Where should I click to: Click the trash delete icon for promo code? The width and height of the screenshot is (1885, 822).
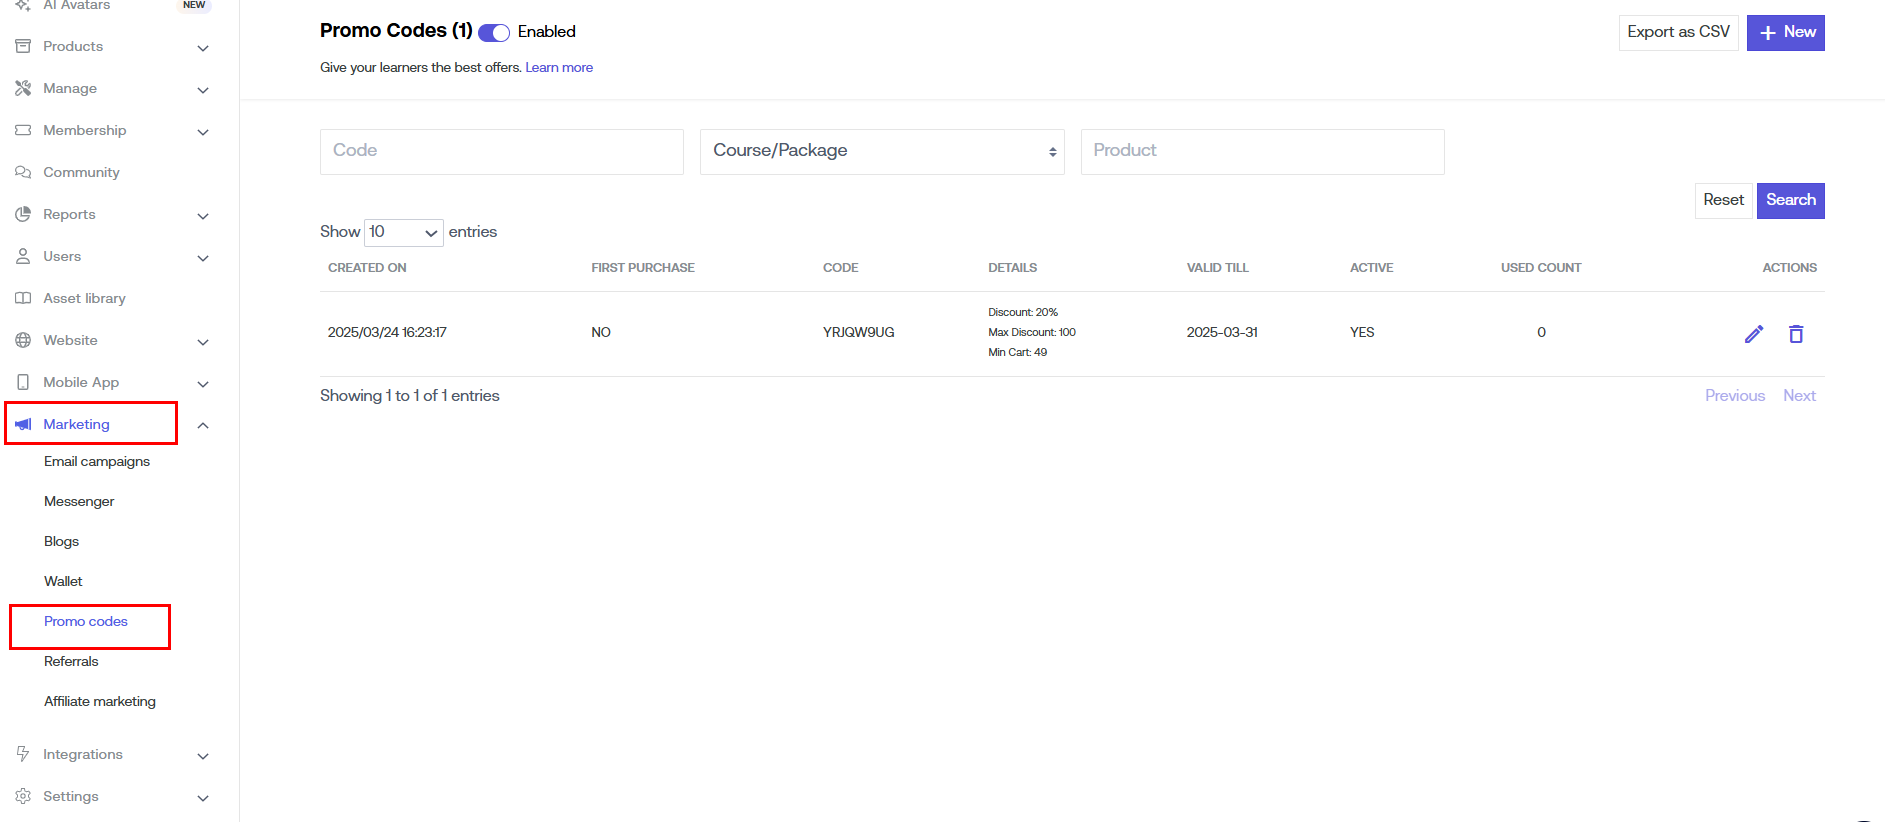(x=1795, y=334)
